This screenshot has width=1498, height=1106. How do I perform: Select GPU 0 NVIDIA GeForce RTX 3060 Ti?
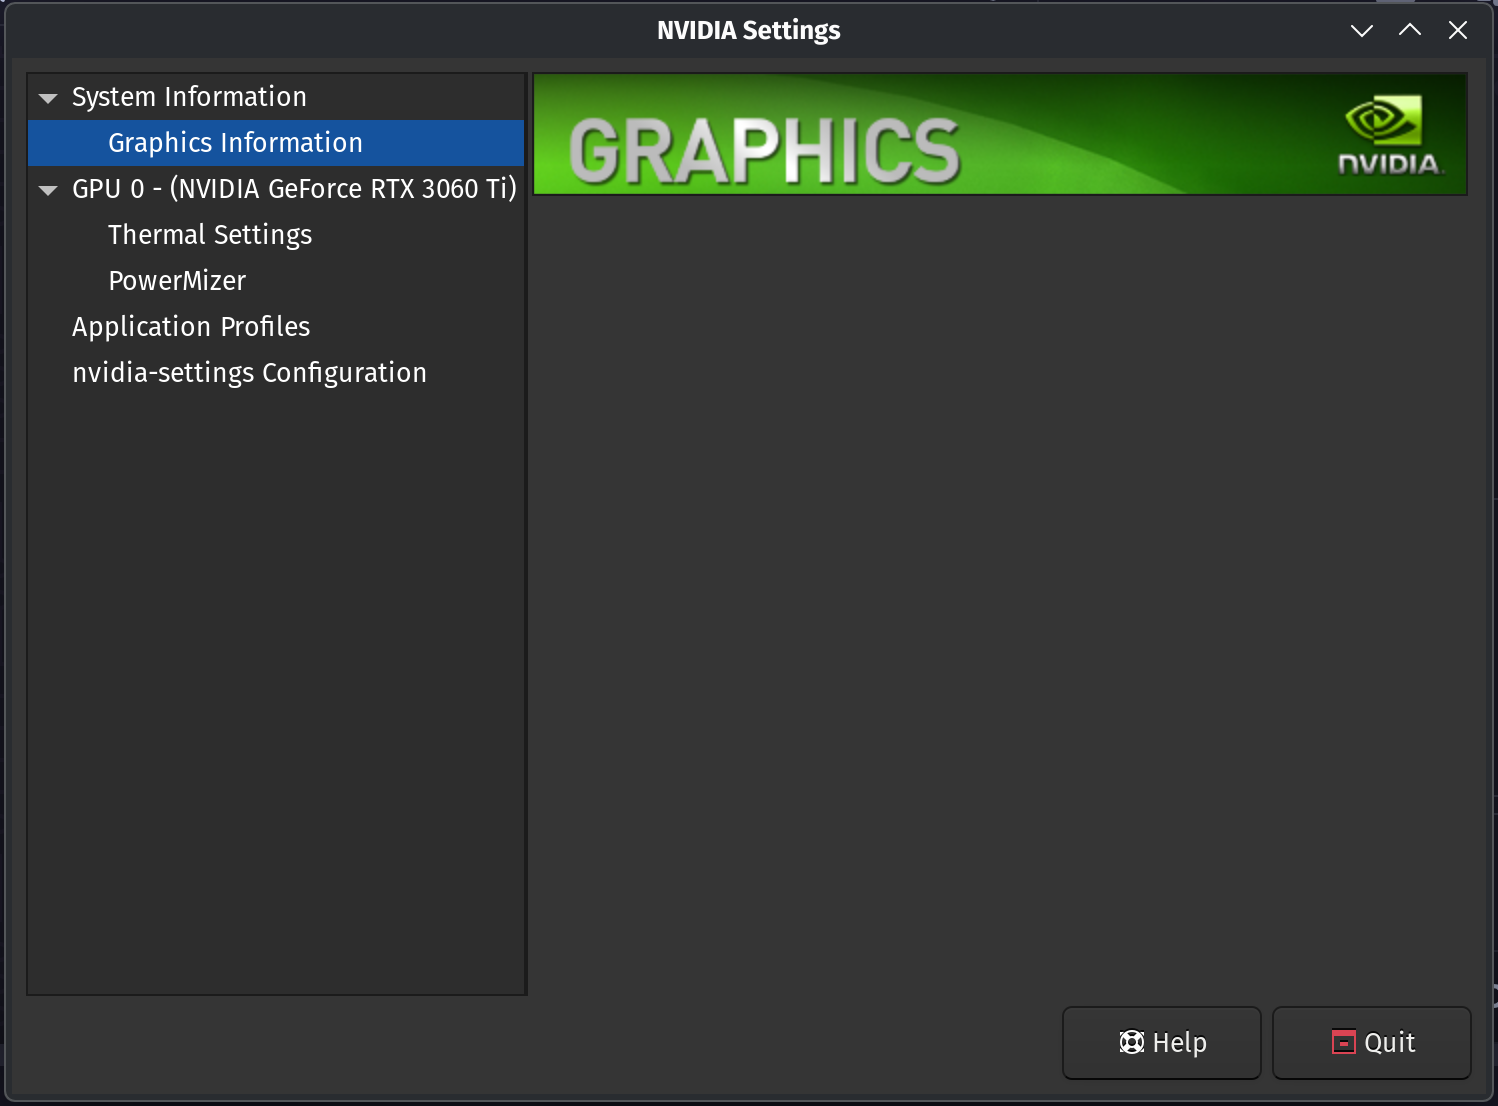[294, 189]
